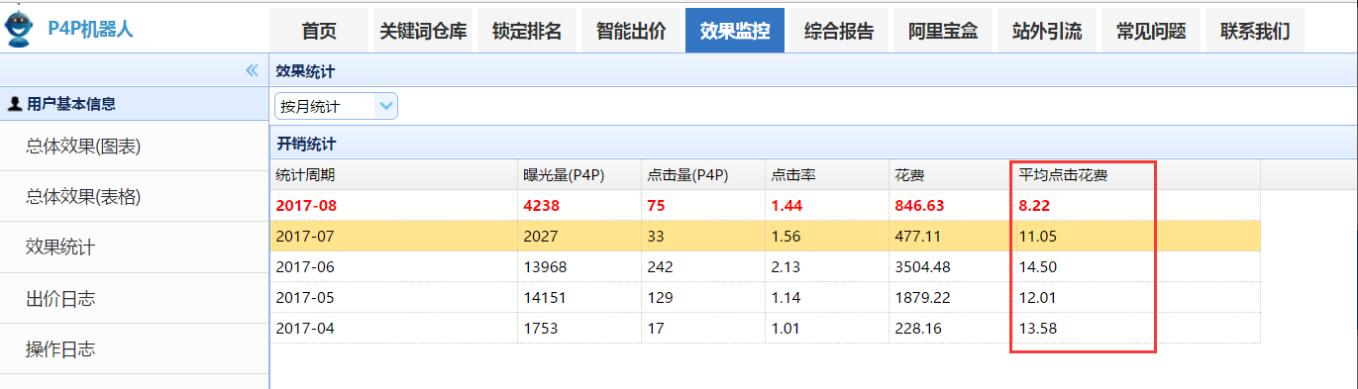Click the average cost 12.01

[1037, 297]
